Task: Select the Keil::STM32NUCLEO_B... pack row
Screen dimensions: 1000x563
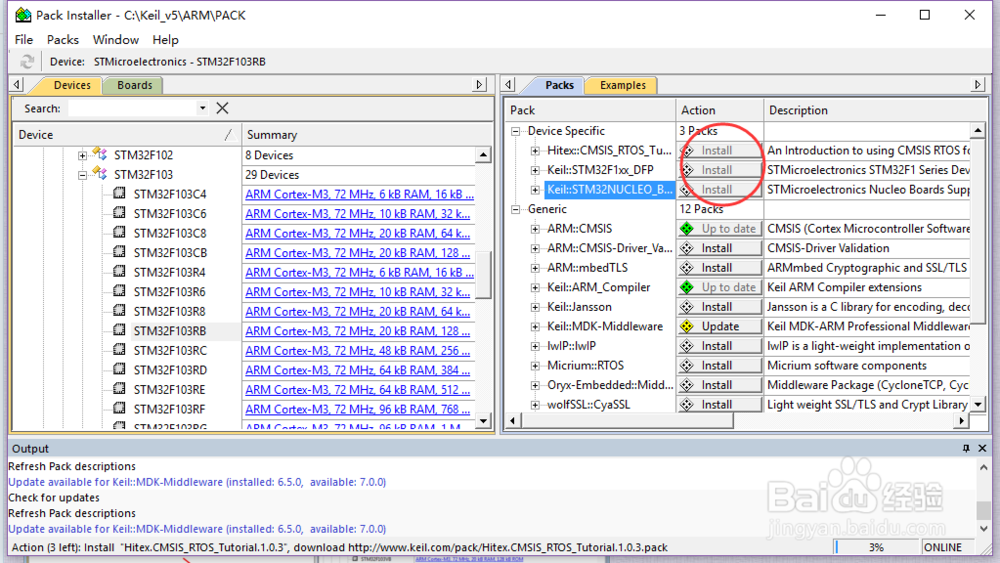Action: [x=609, y=189]
